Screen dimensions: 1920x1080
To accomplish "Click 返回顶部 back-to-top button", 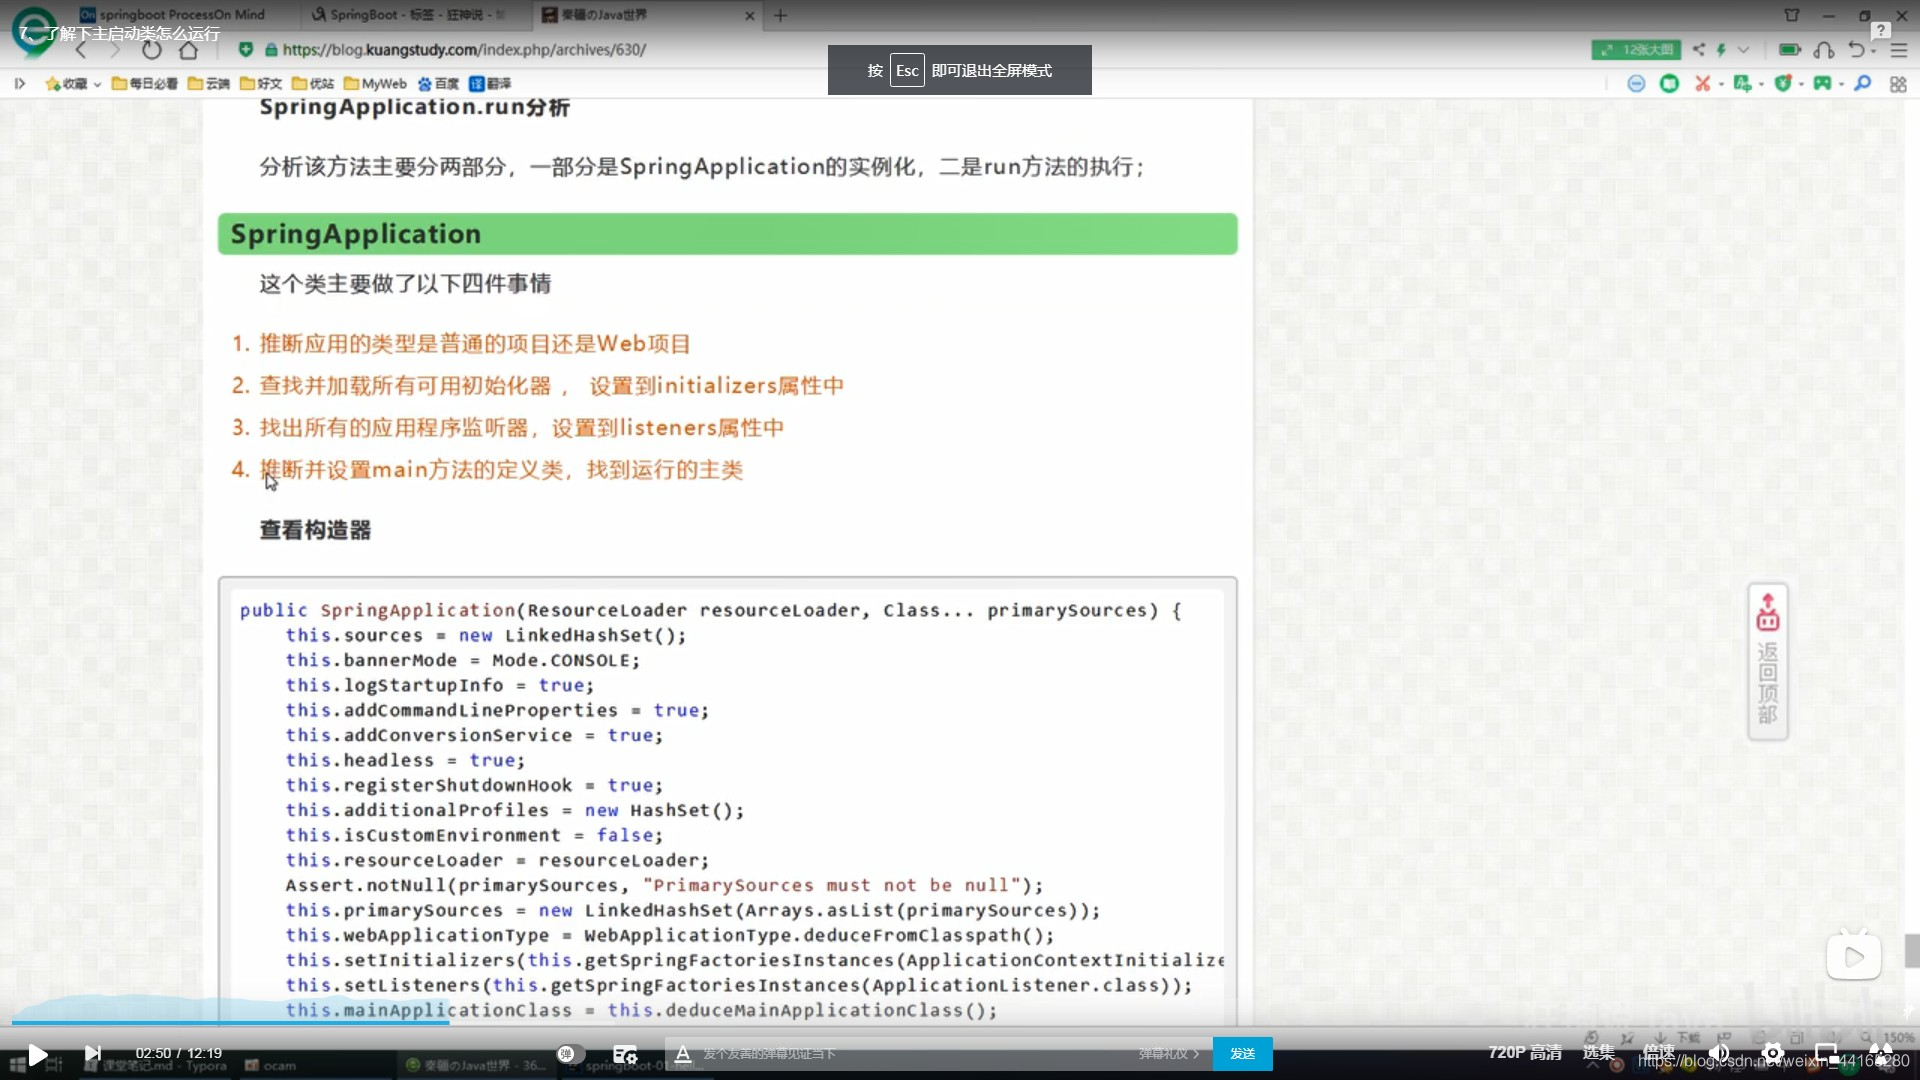I will 1767,662.
